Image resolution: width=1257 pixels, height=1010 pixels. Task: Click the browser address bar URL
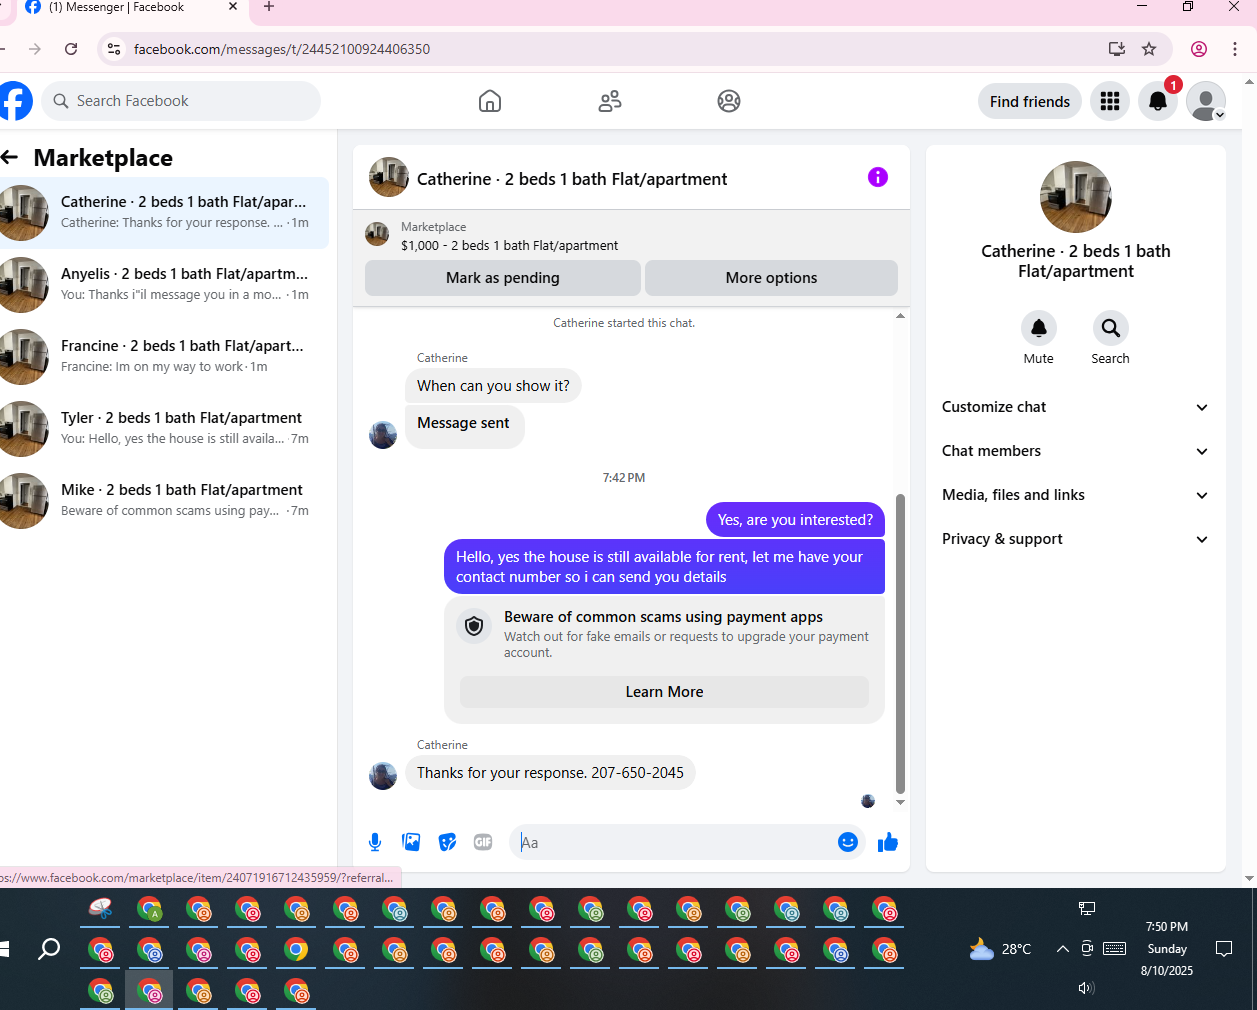282,49
